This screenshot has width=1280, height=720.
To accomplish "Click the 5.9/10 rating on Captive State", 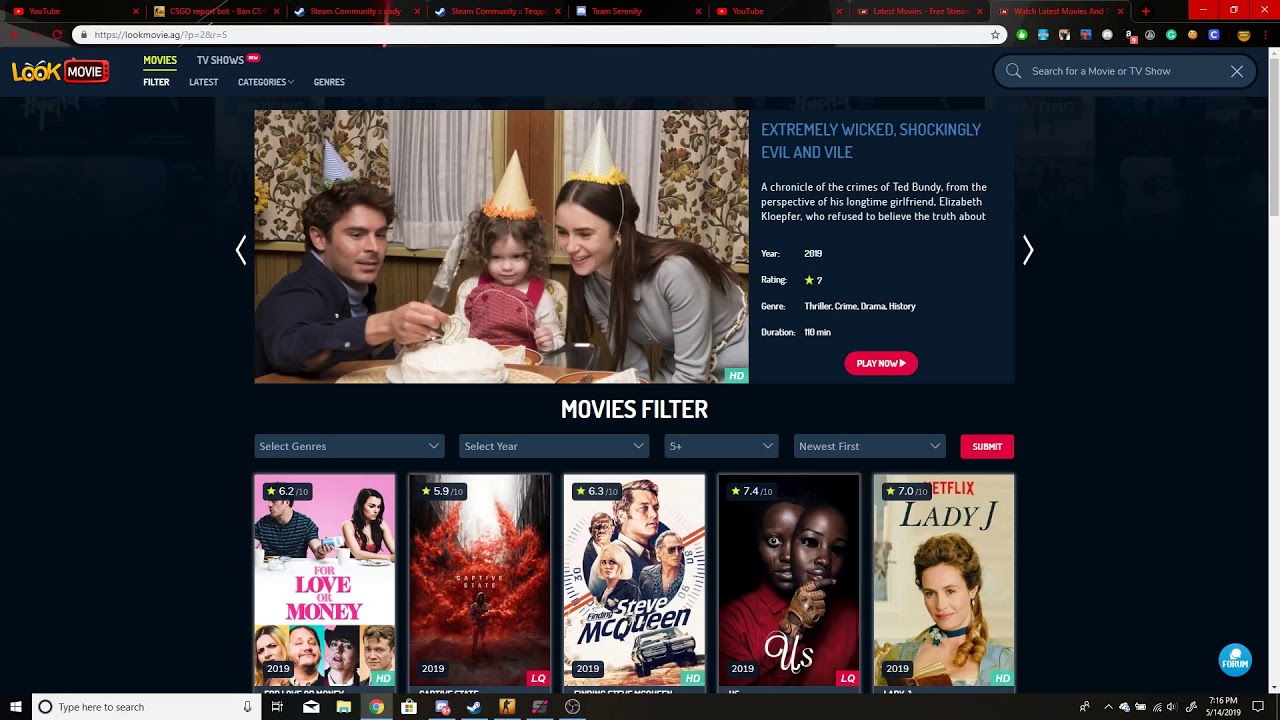I will point(442,491).
